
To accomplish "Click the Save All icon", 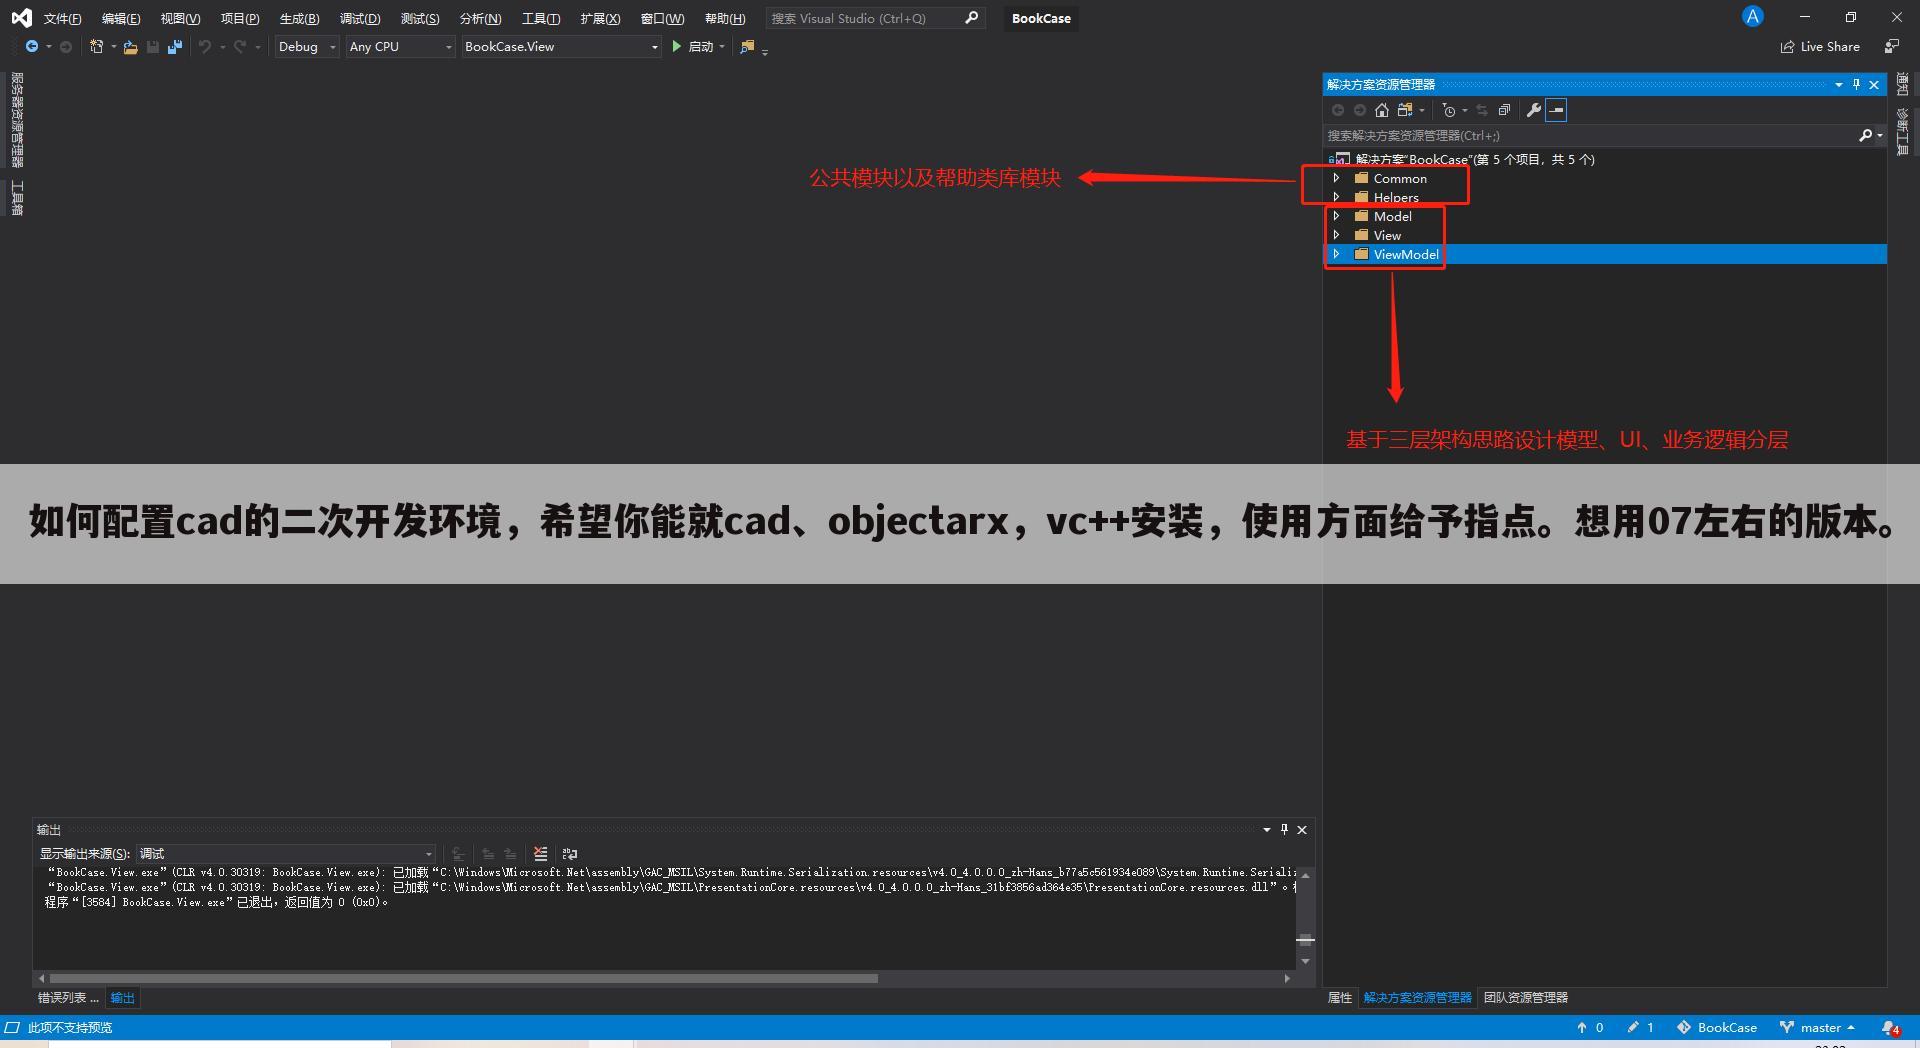I will click(x=175, y=47).
